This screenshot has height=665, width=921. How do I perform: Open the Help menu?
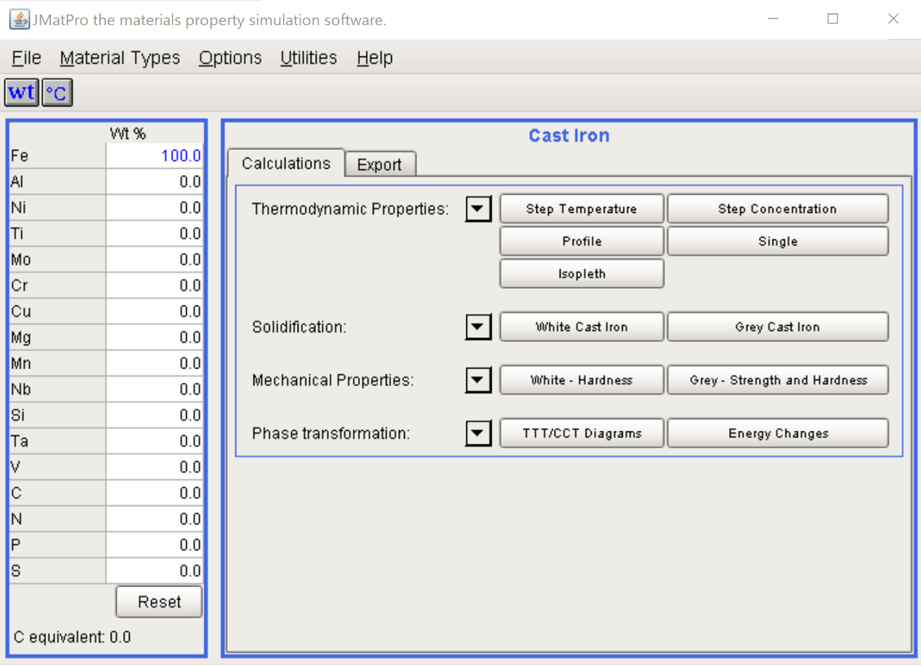tap(375, 58)
